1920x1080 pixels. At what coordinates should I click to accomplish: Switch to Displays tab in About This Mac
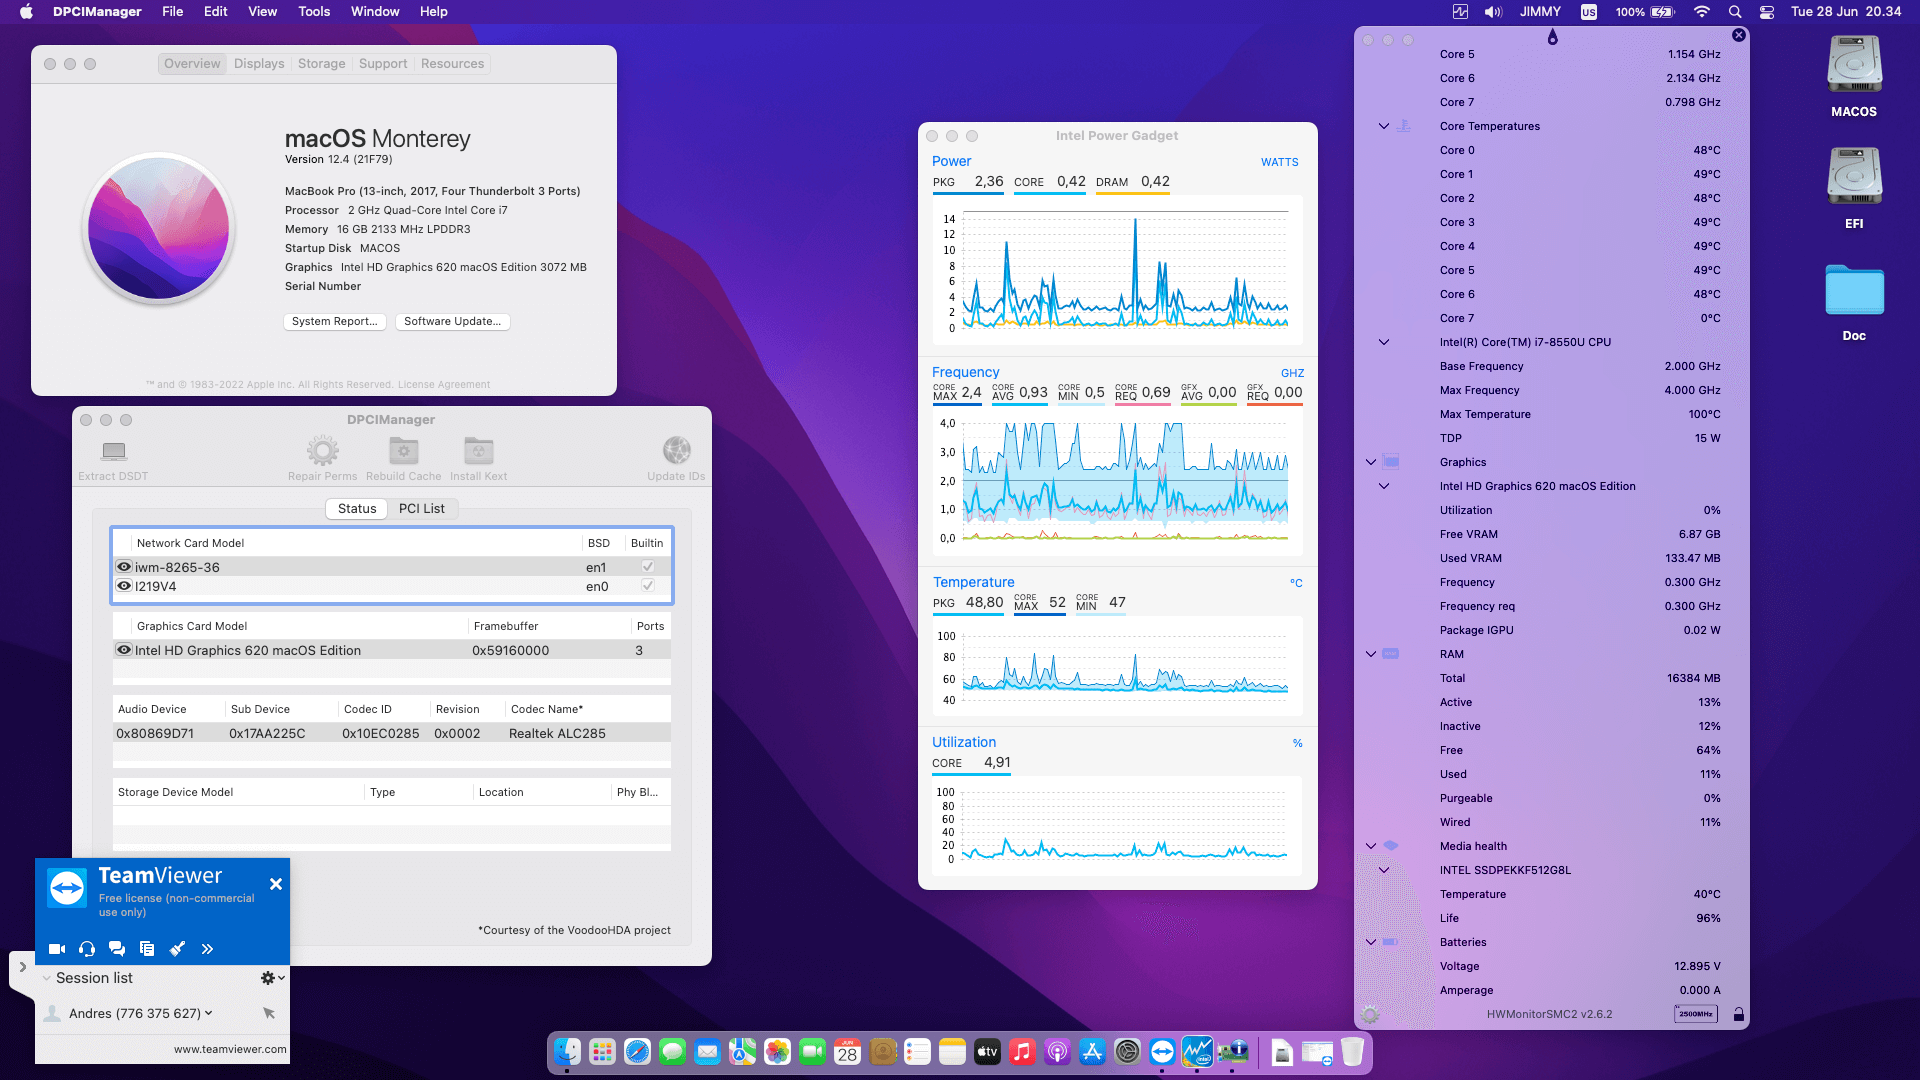click(259, 64)
